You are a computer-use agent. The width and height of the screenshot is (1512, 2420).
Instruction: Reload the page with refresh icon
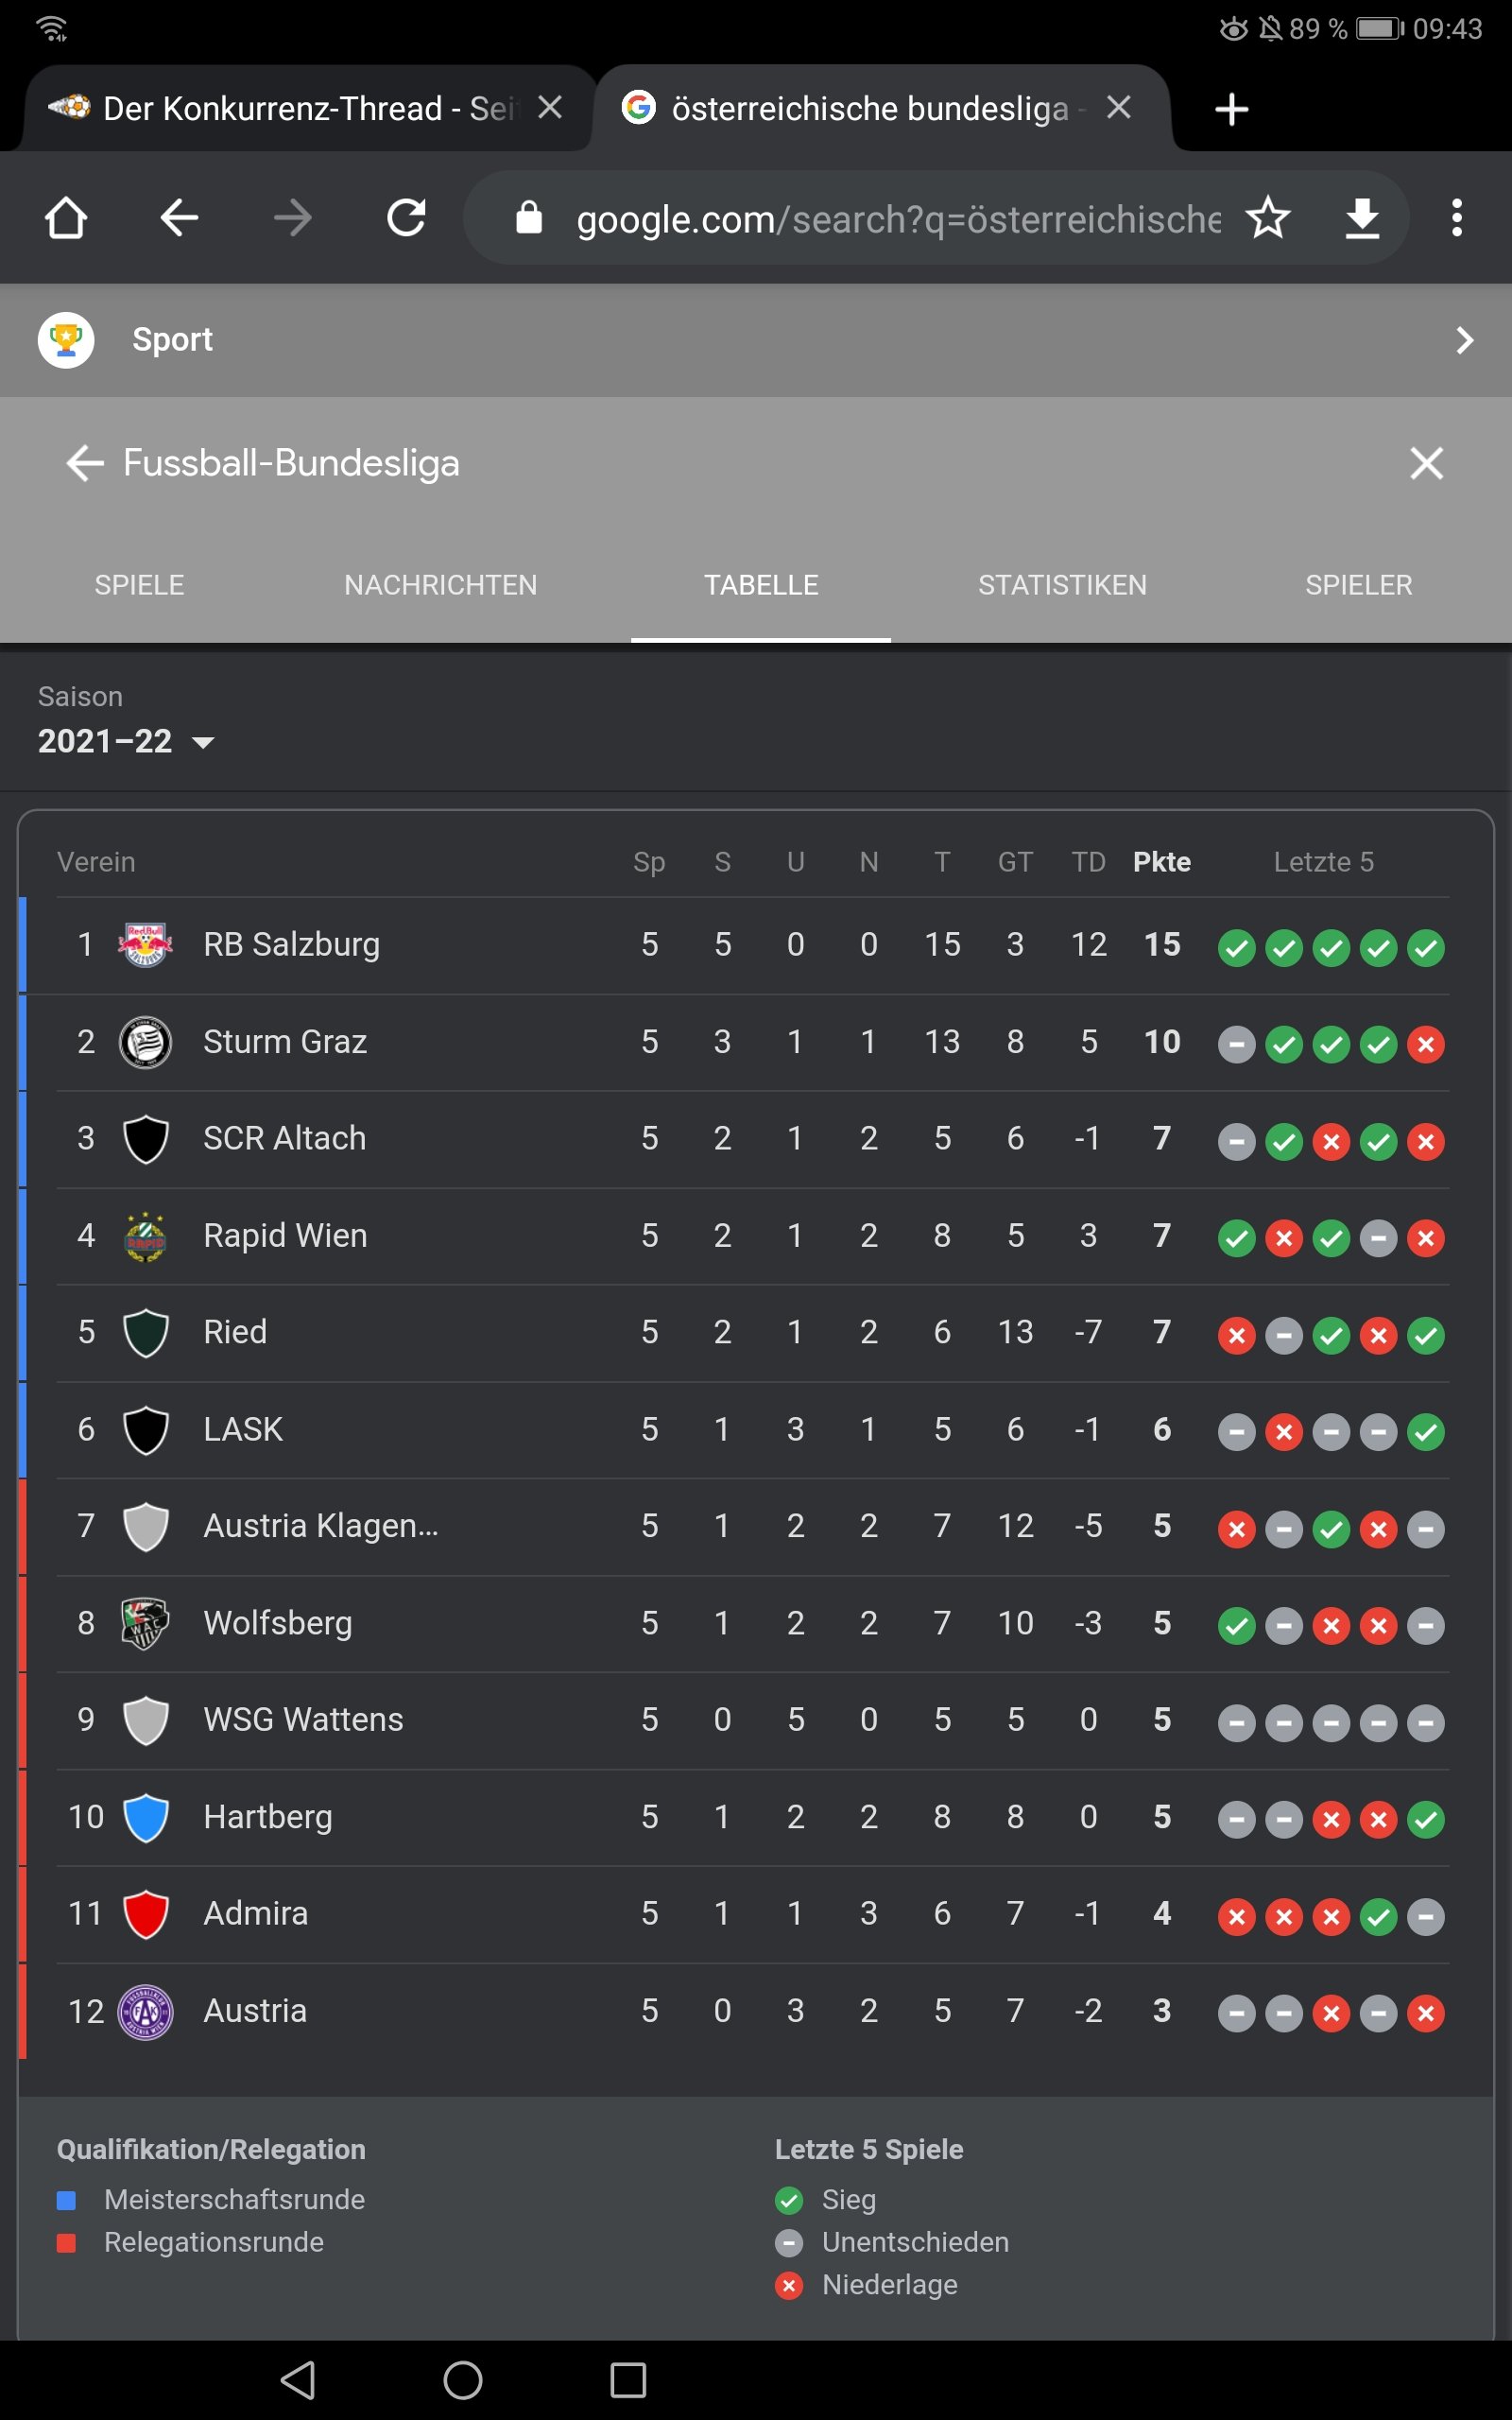tap(406, 217)
